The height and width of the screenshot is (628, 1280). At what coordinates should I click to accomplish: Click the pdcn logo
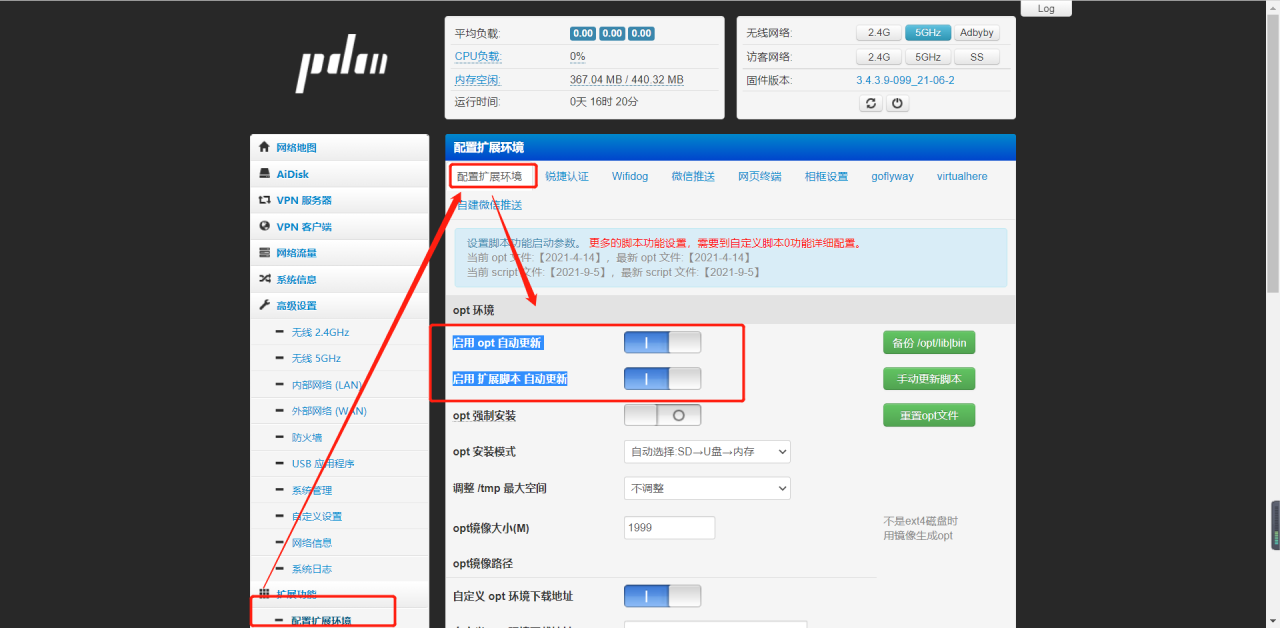coord(341,66)
